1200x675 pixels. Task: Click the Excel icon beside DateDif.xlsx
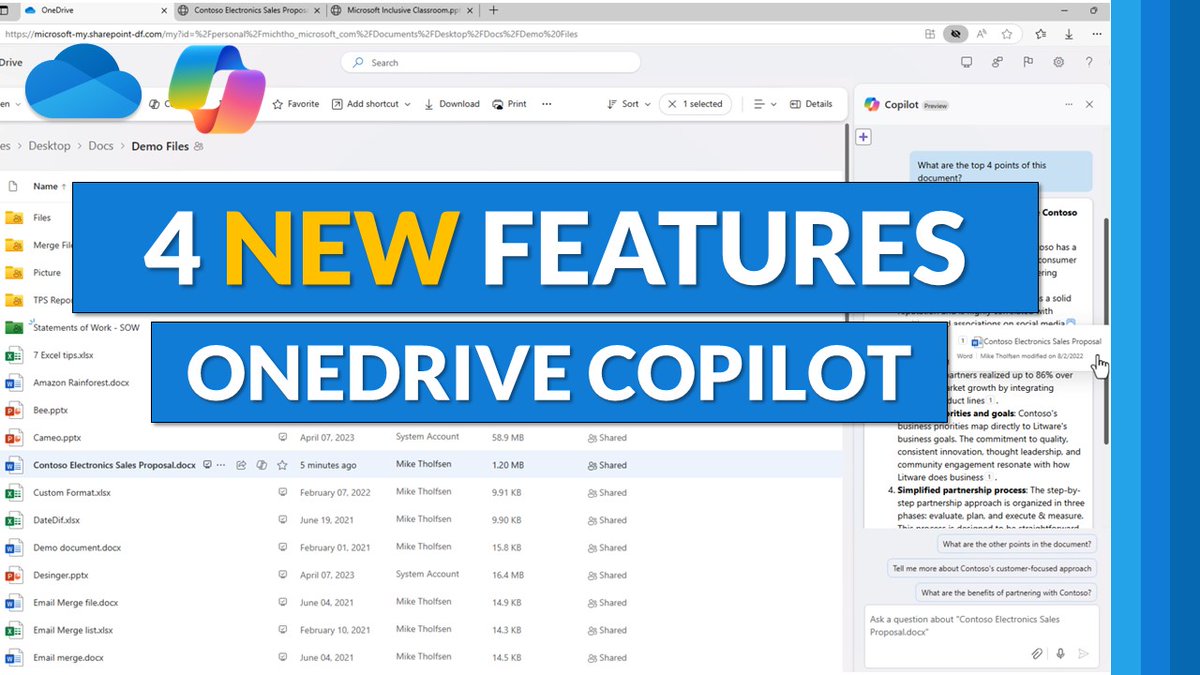(14, 520)
